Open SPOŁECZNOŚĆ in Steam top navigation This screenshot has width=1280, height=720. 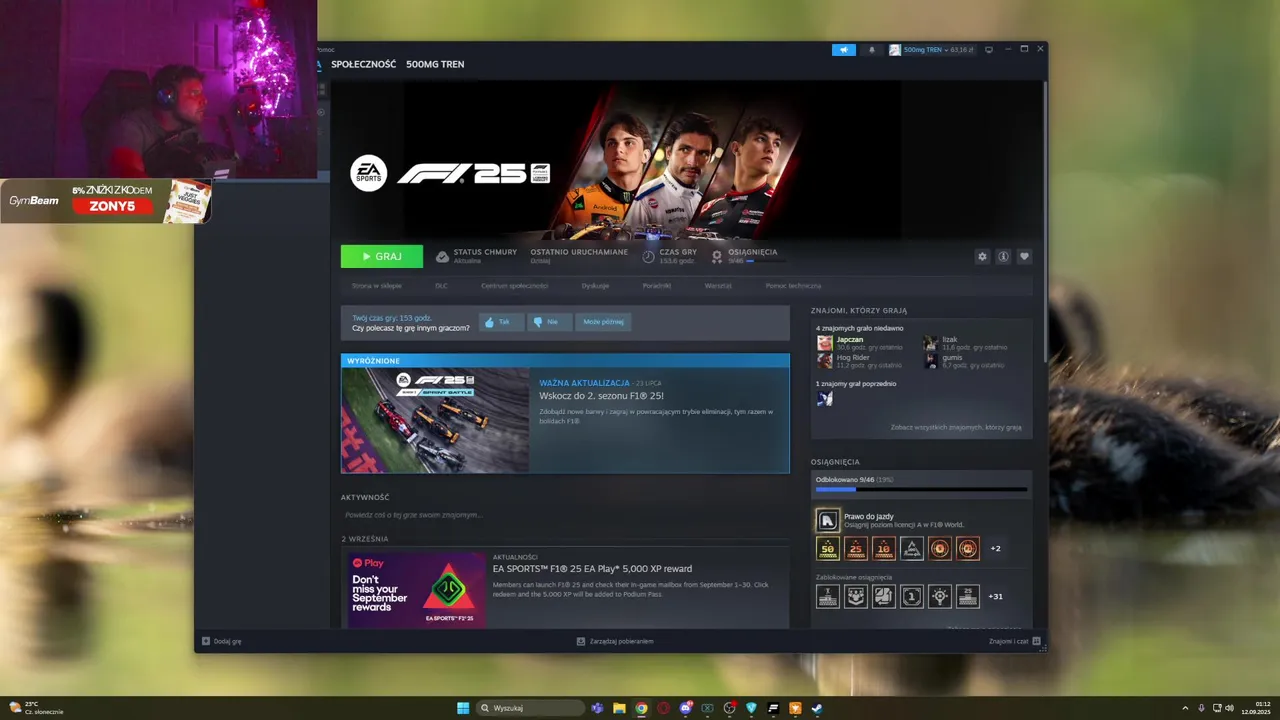tap(363, 64)
